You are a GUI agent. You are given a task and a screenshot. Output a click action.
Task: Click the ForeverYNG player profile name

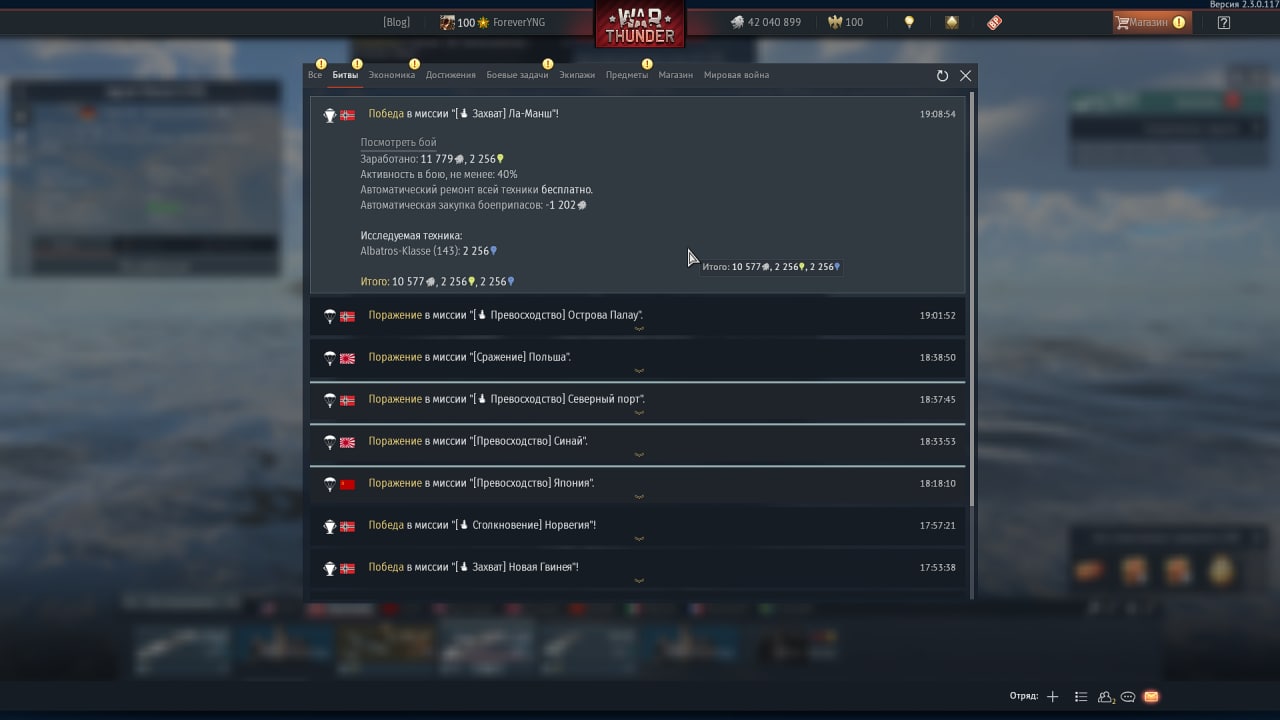[x=519, y=22]
